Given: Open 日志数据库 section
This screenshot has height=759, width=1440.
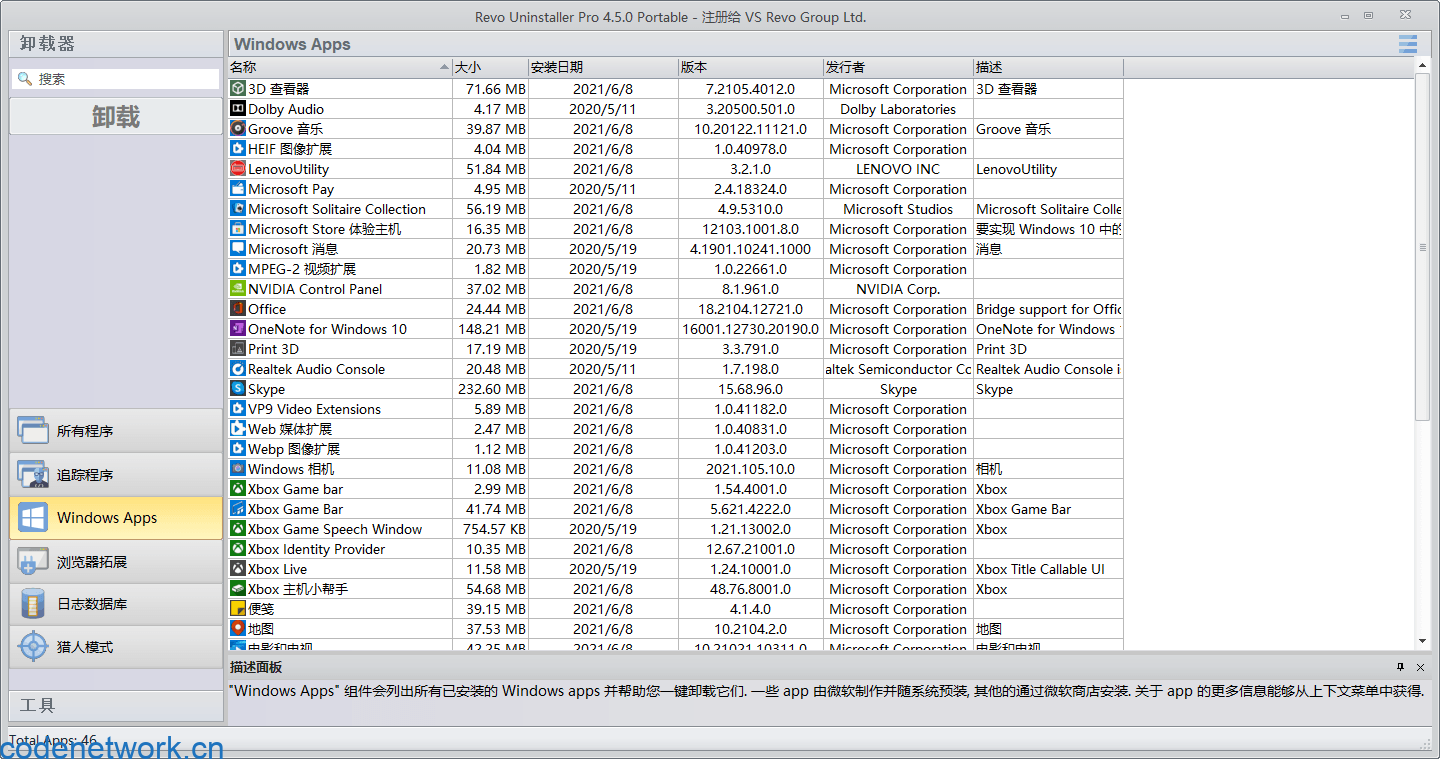Looking at the screenshot, I should pos(116,604).
